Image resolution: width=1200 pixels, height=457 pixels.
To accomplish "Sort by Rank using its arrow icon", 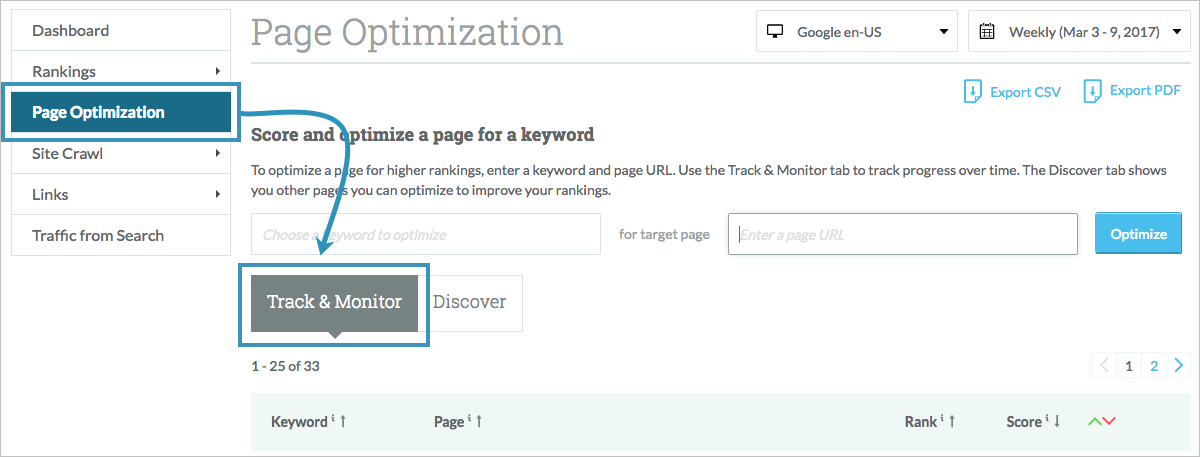I will (951, 422).
